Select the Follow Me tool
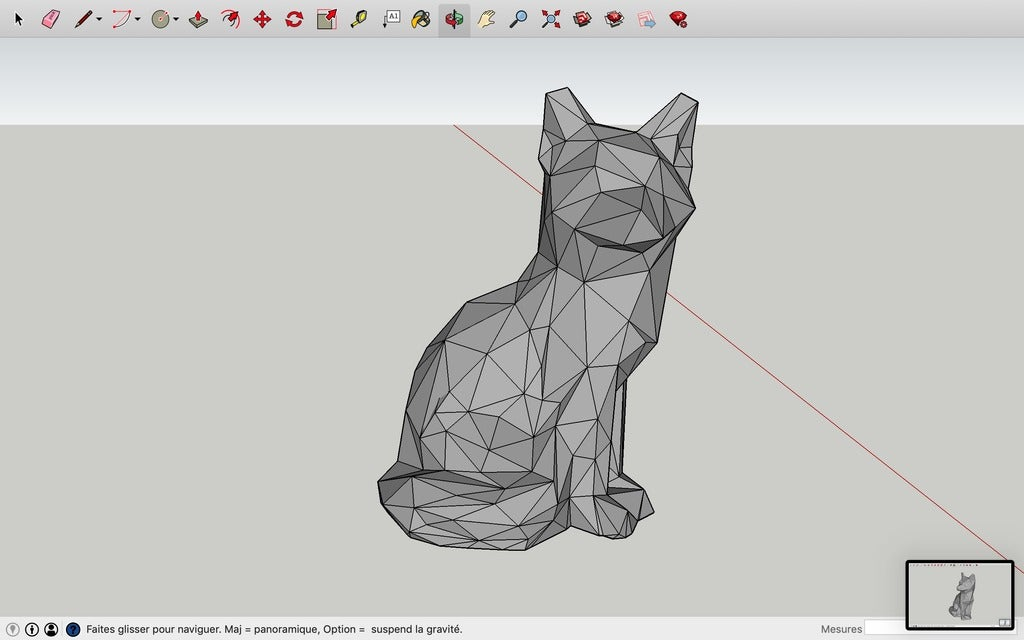1024x640 pixels. point(228,18)
